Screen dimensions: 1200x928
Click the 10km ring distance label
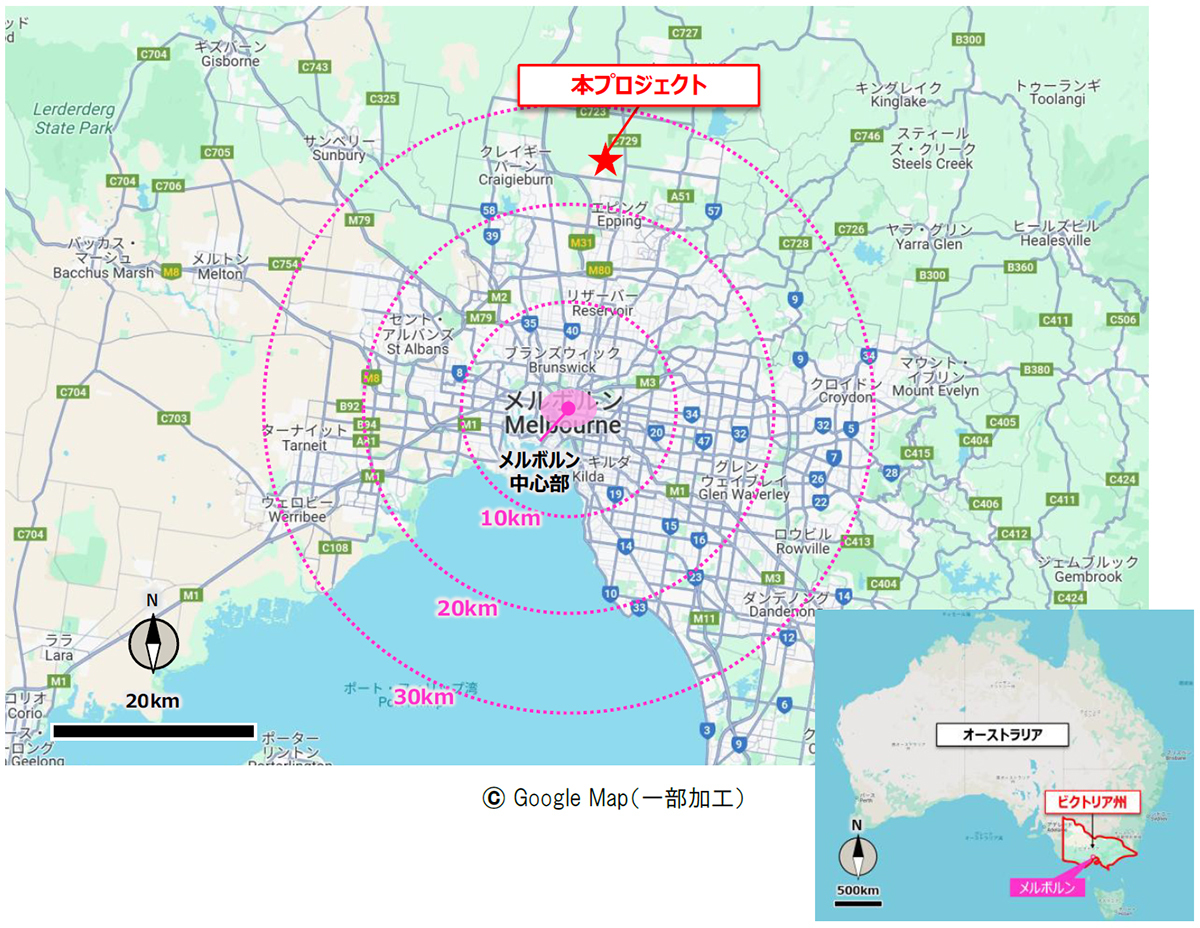tap(510, 518)
